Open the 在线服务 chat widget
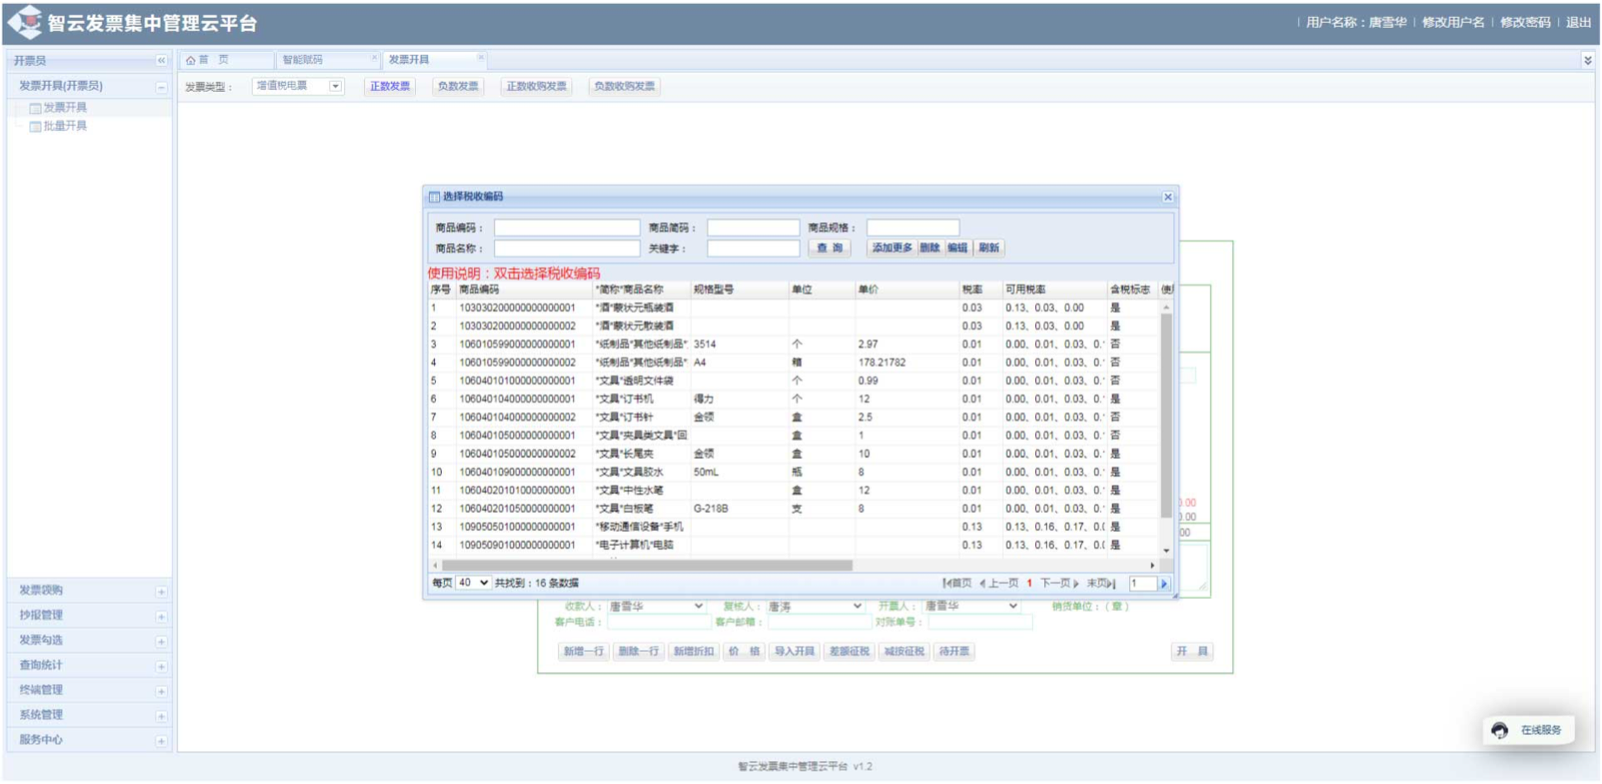This screenshot has width=1602, height=784. pos(1529,730)
